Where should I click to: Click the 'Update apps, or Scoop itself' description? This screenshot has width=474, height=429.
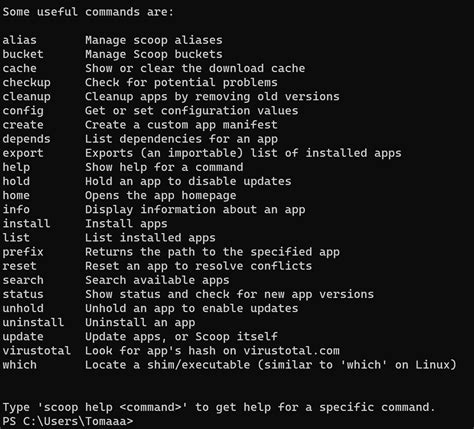click(x=181, y=337)
